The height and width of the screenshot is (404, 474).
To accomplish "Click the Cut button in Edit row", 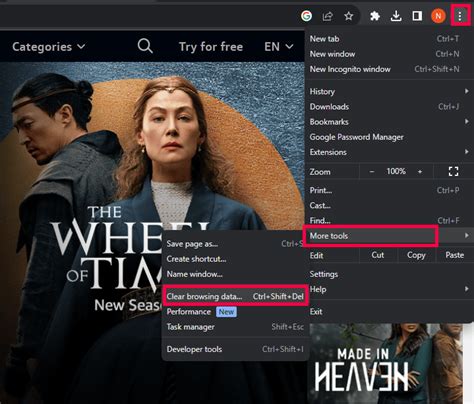I will 378,255.
